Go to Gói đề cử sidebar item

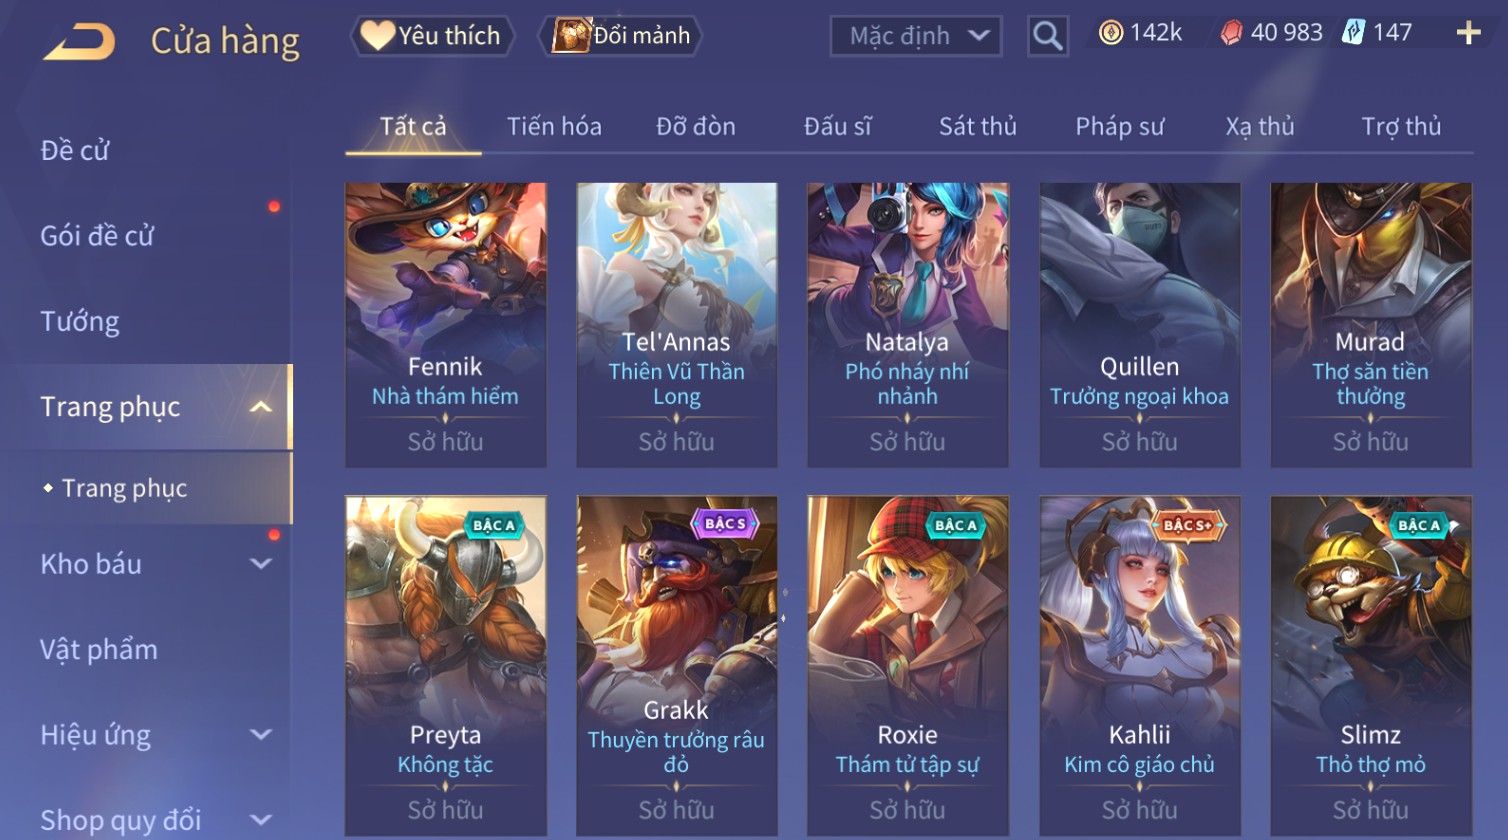coord(97,236)
